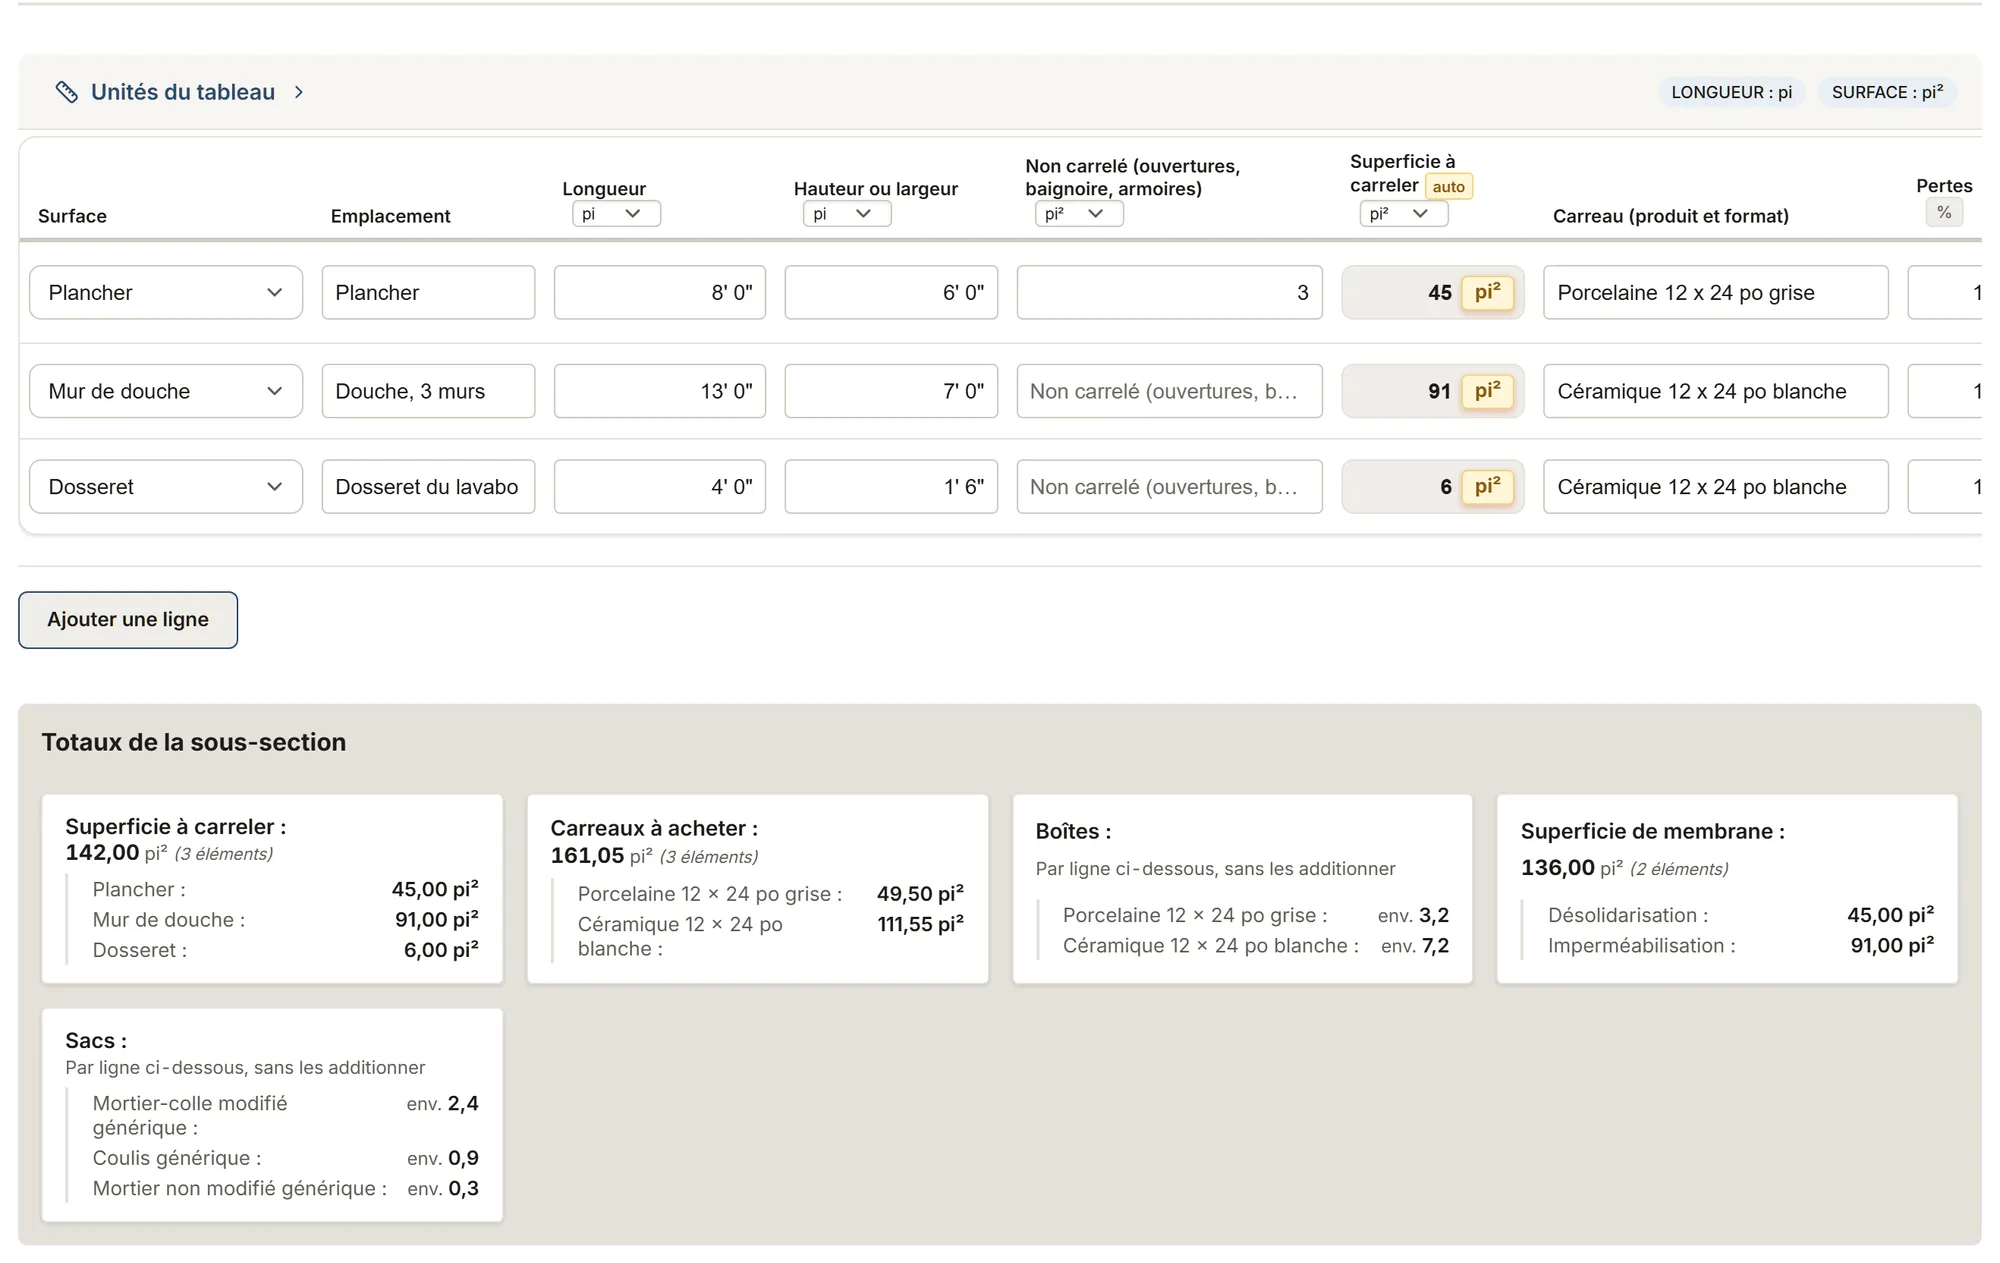The height and width of the screenshot is (1263, 2000).
Task: Click the Totaux de la sous-section heading
Action: (194, 742)
